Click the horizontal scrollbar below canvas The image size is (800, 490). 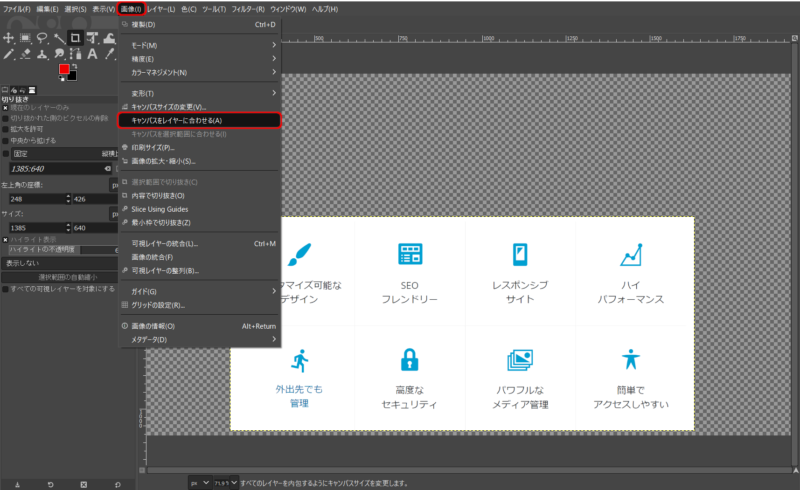(468, 470)
